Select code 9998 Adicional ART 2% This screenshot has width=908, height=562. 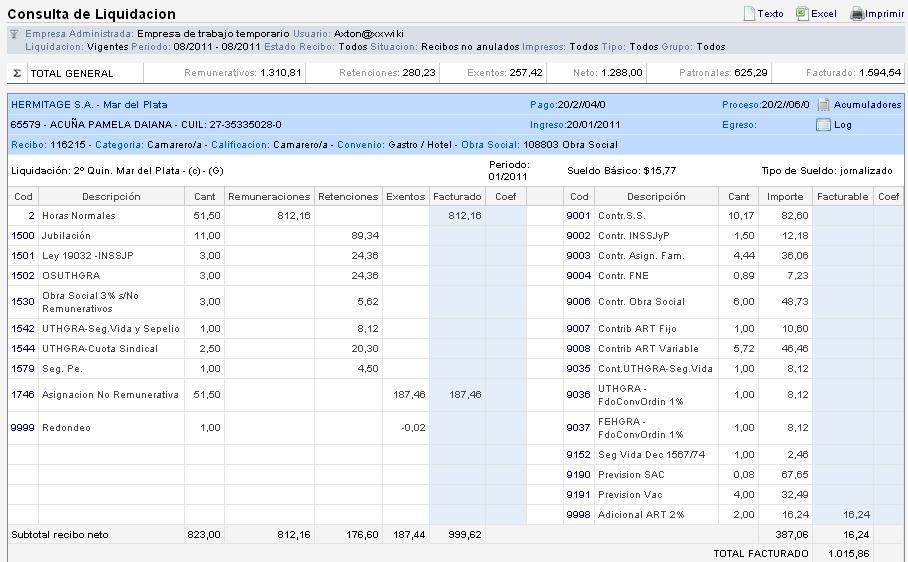[578, 514]
